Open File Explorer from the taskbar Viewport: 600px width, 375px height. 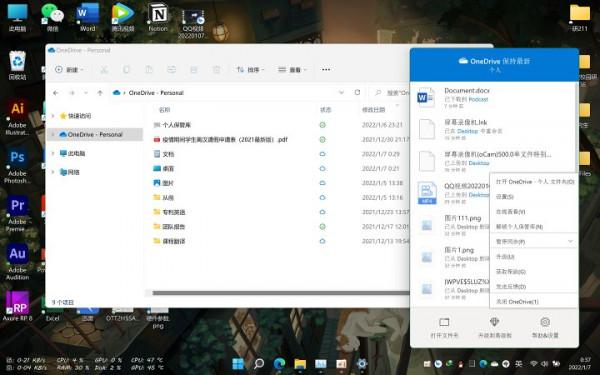[x=300, y=364]
